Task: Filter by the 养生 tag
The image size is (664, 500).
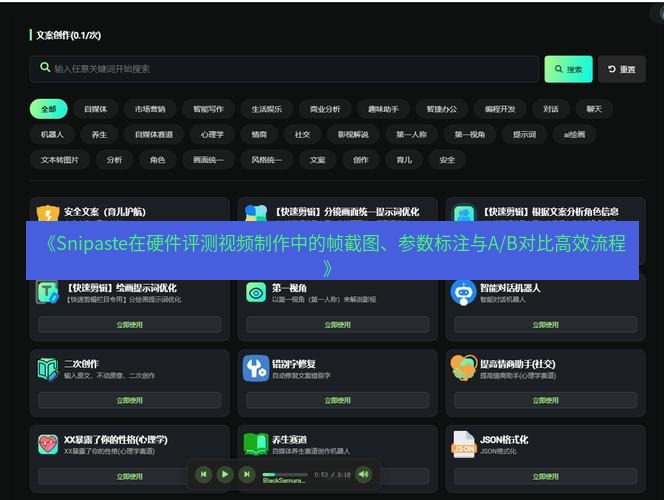Action: pos(99,134)
